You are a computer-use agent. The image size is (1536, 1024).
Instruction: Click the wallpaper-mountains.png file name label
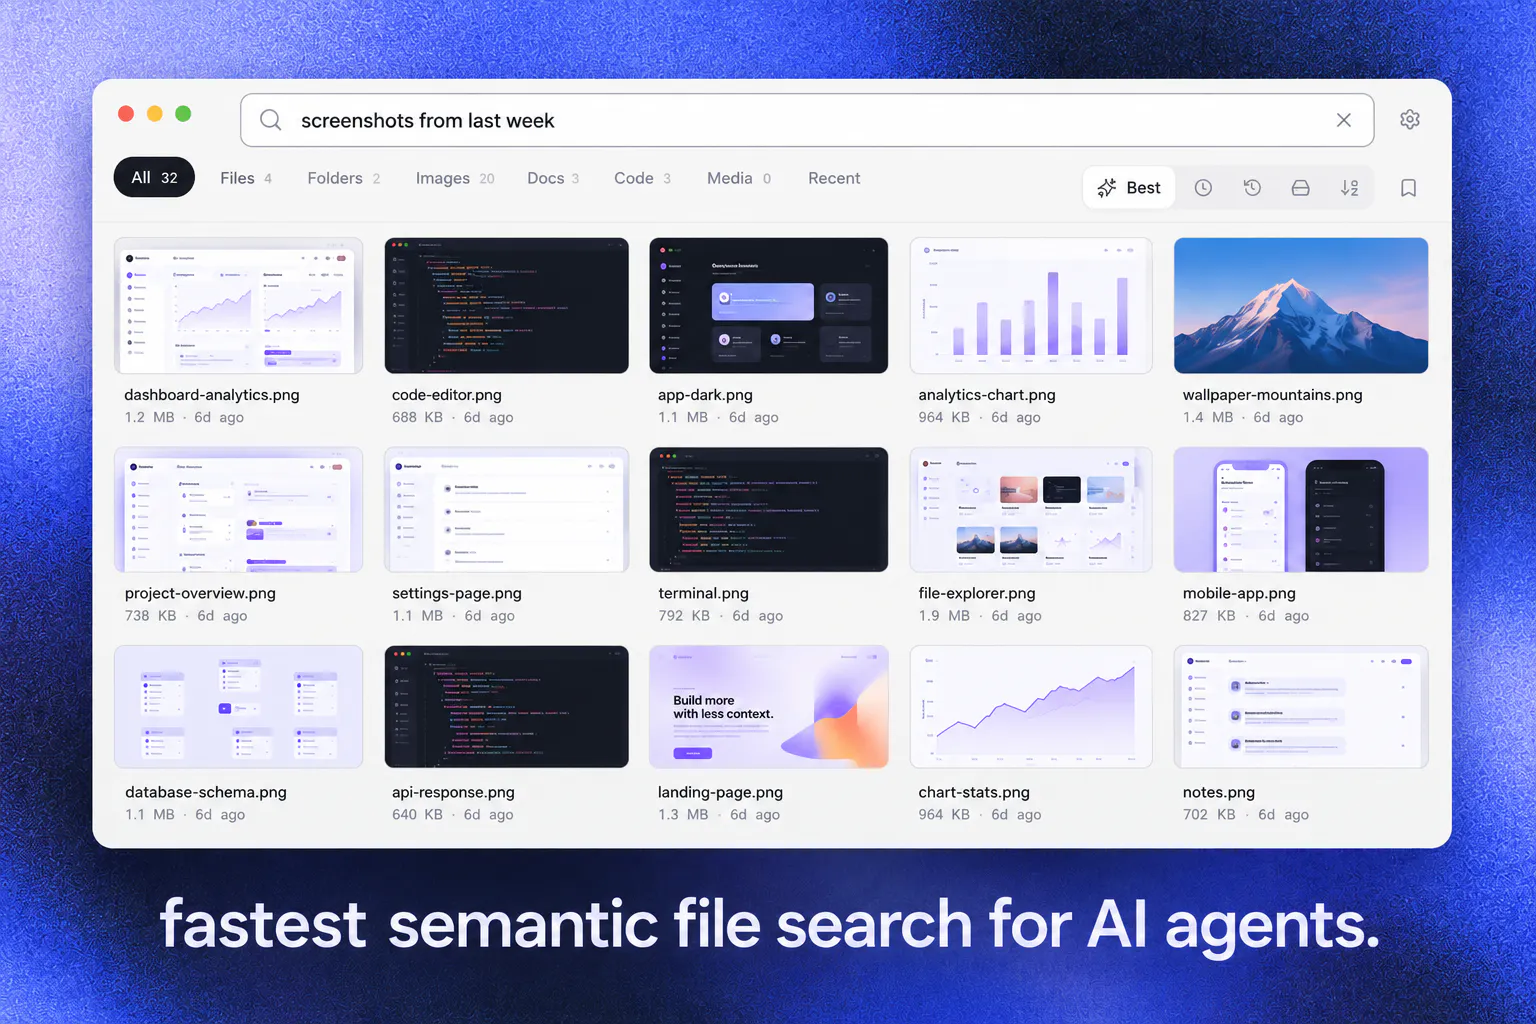[1272, 395]
